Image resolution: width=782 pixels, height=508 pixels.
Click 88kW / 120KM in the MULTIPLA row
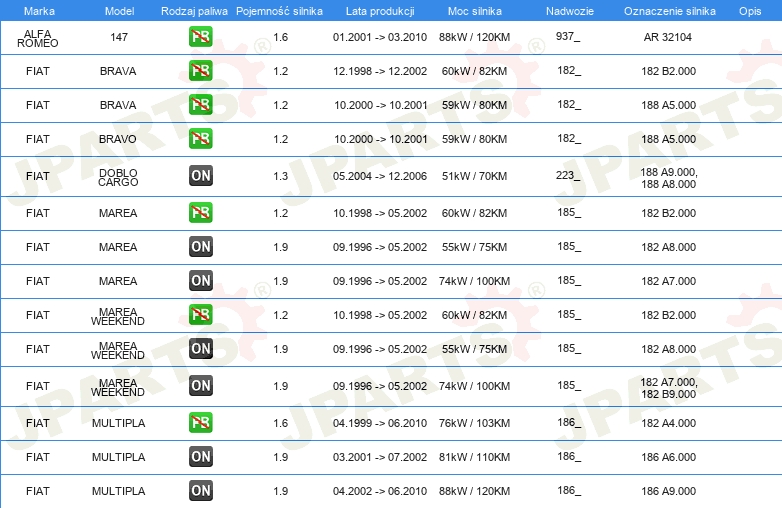click(474, 491)
